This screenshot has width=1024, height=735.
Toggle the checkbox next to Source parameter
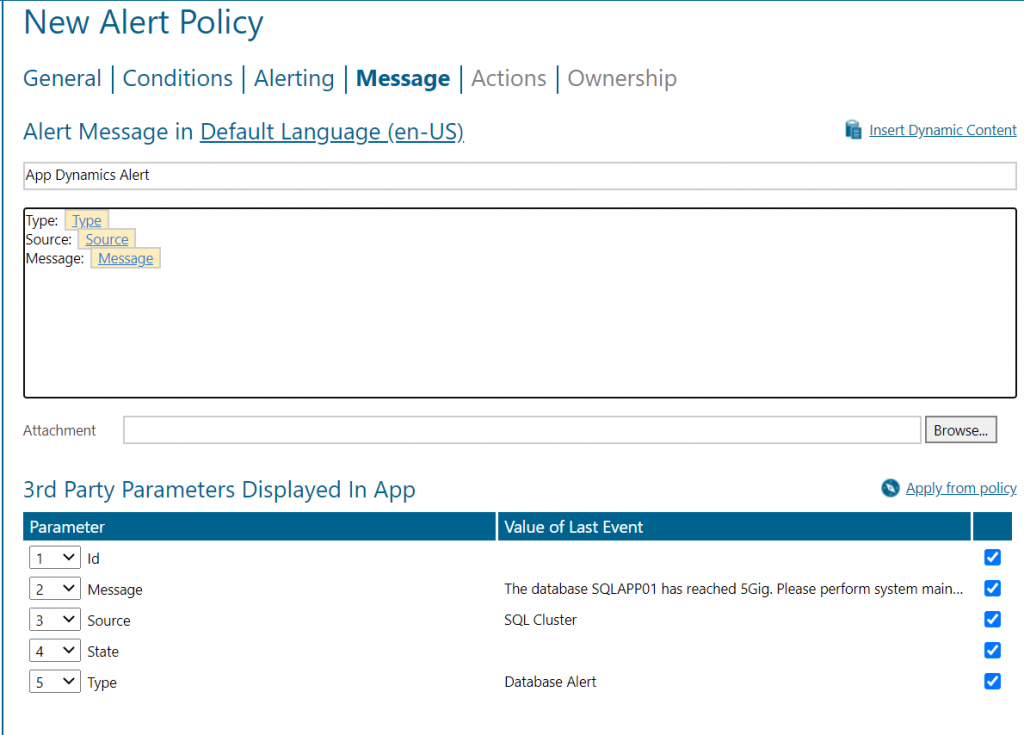point(992,619)
